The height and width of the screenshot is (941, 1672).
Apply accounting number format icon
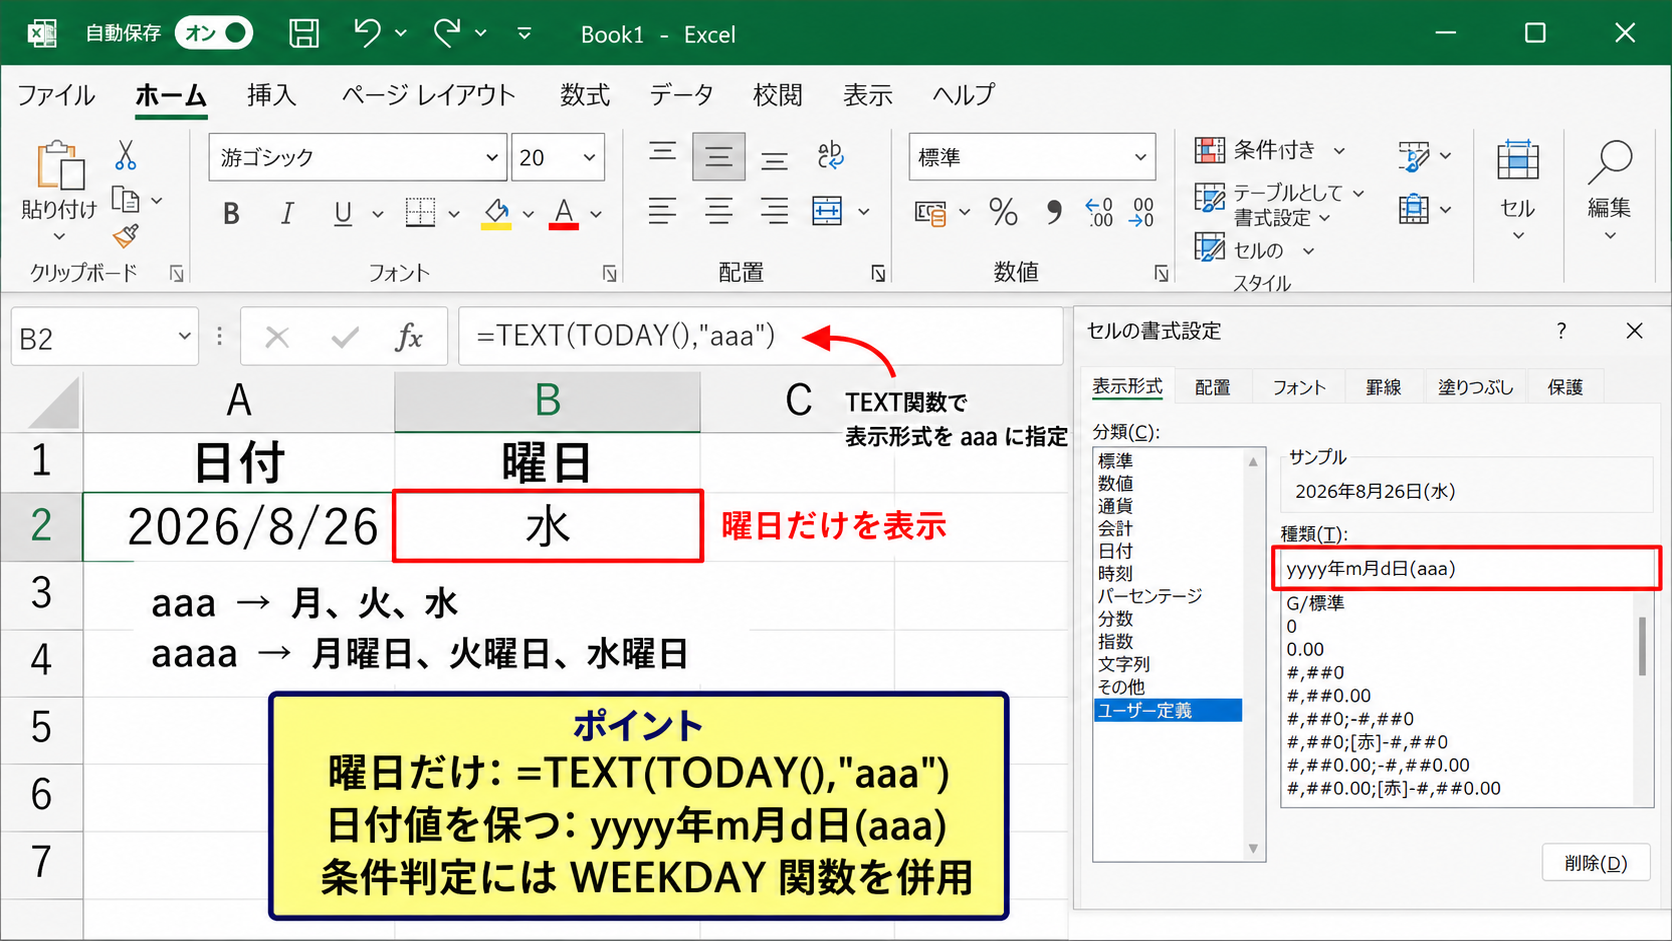(931, 213)
